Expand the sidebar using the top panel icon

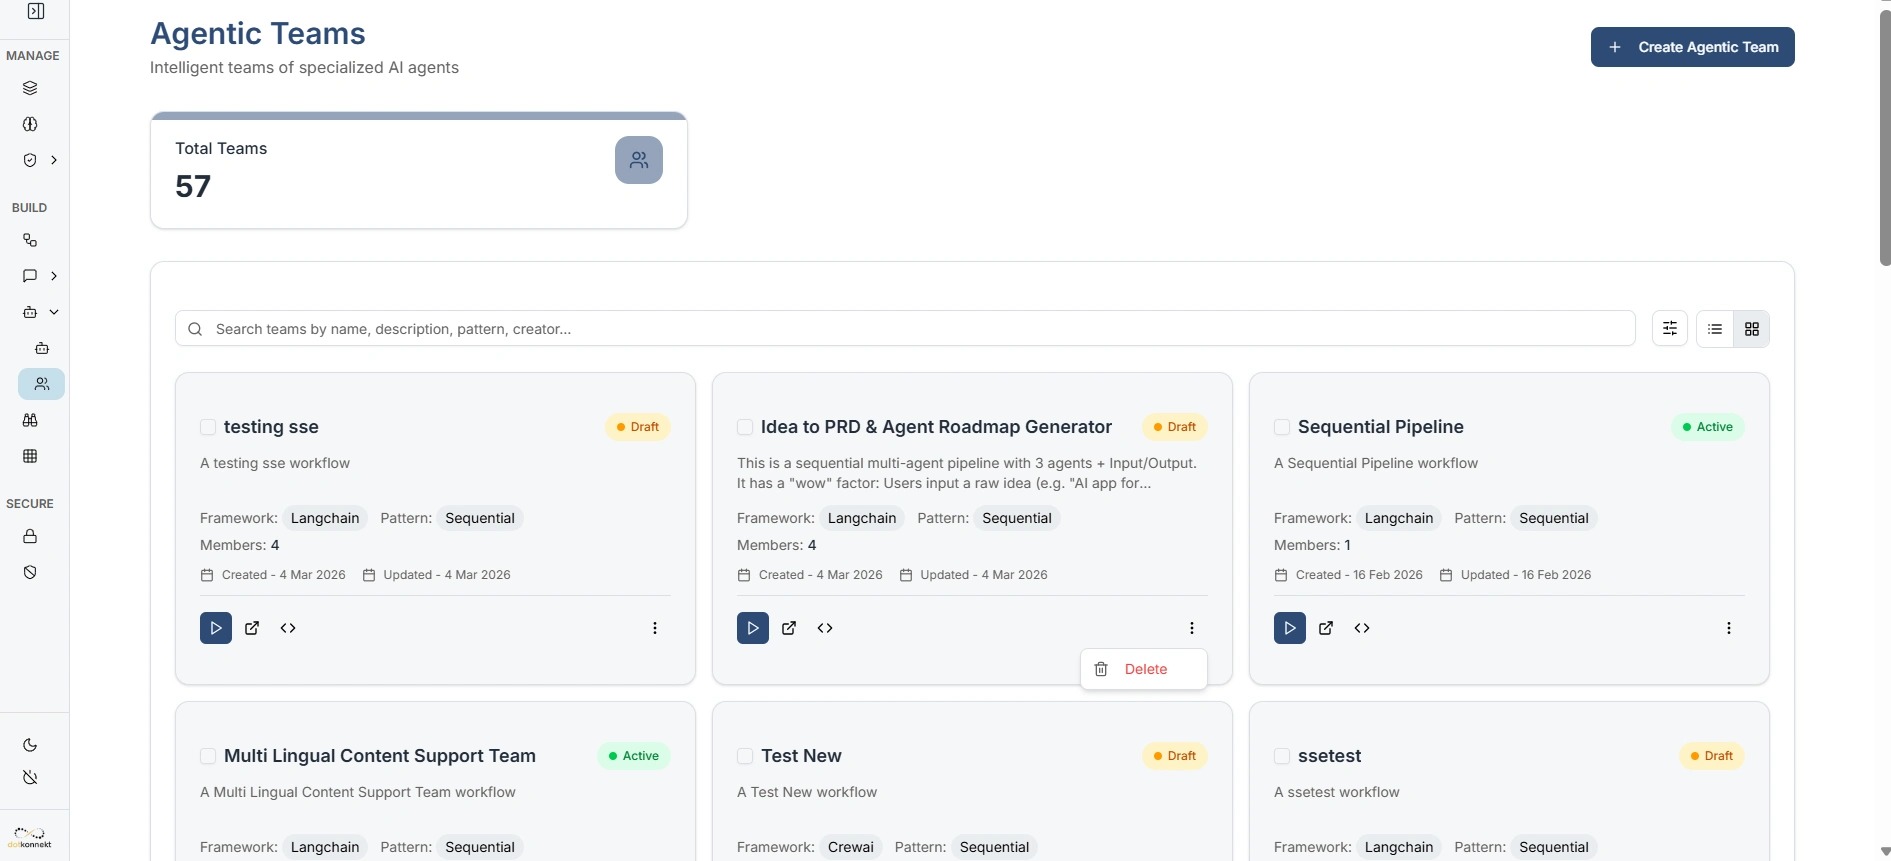tap(36, 11)
